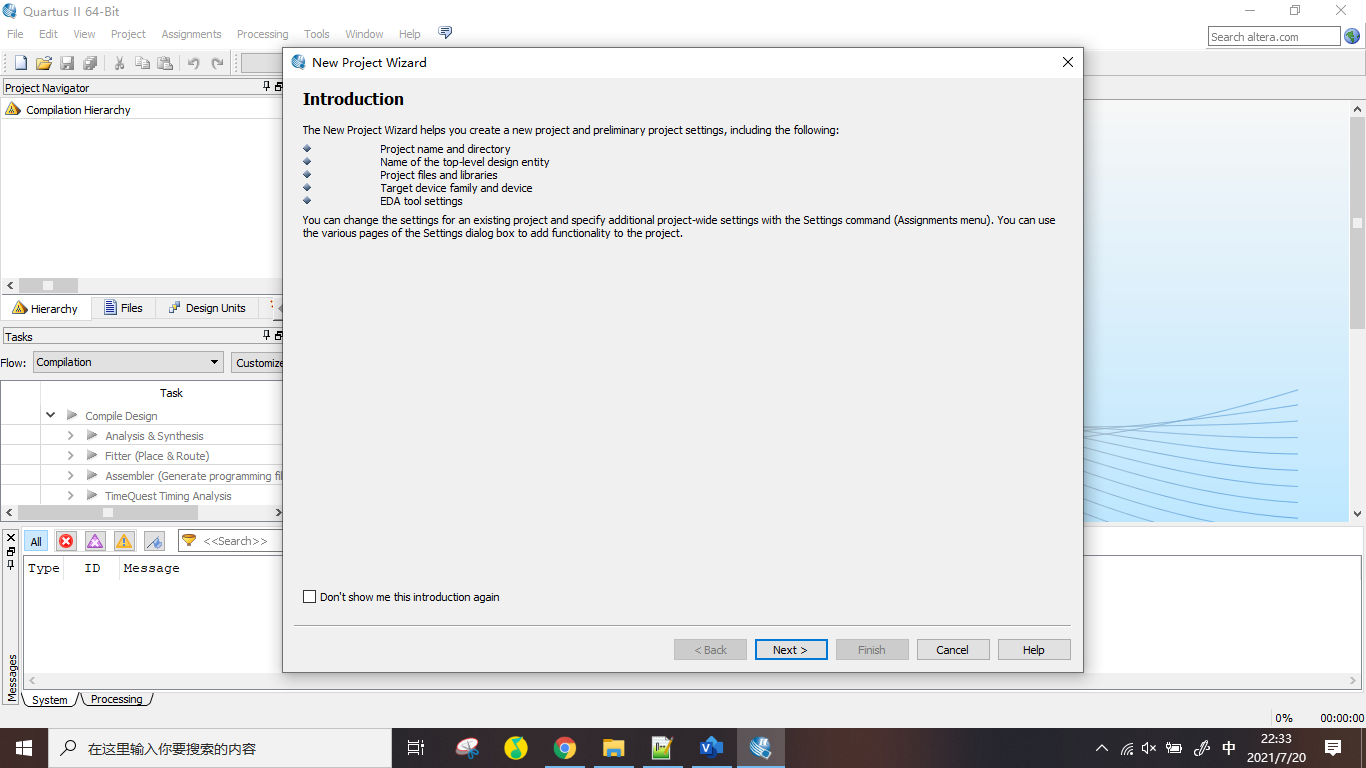Image resolution: width=1366 pixels, height=768 pixels.
Task: Open the Flow Compilation dropdown
Action: [128, 362]
